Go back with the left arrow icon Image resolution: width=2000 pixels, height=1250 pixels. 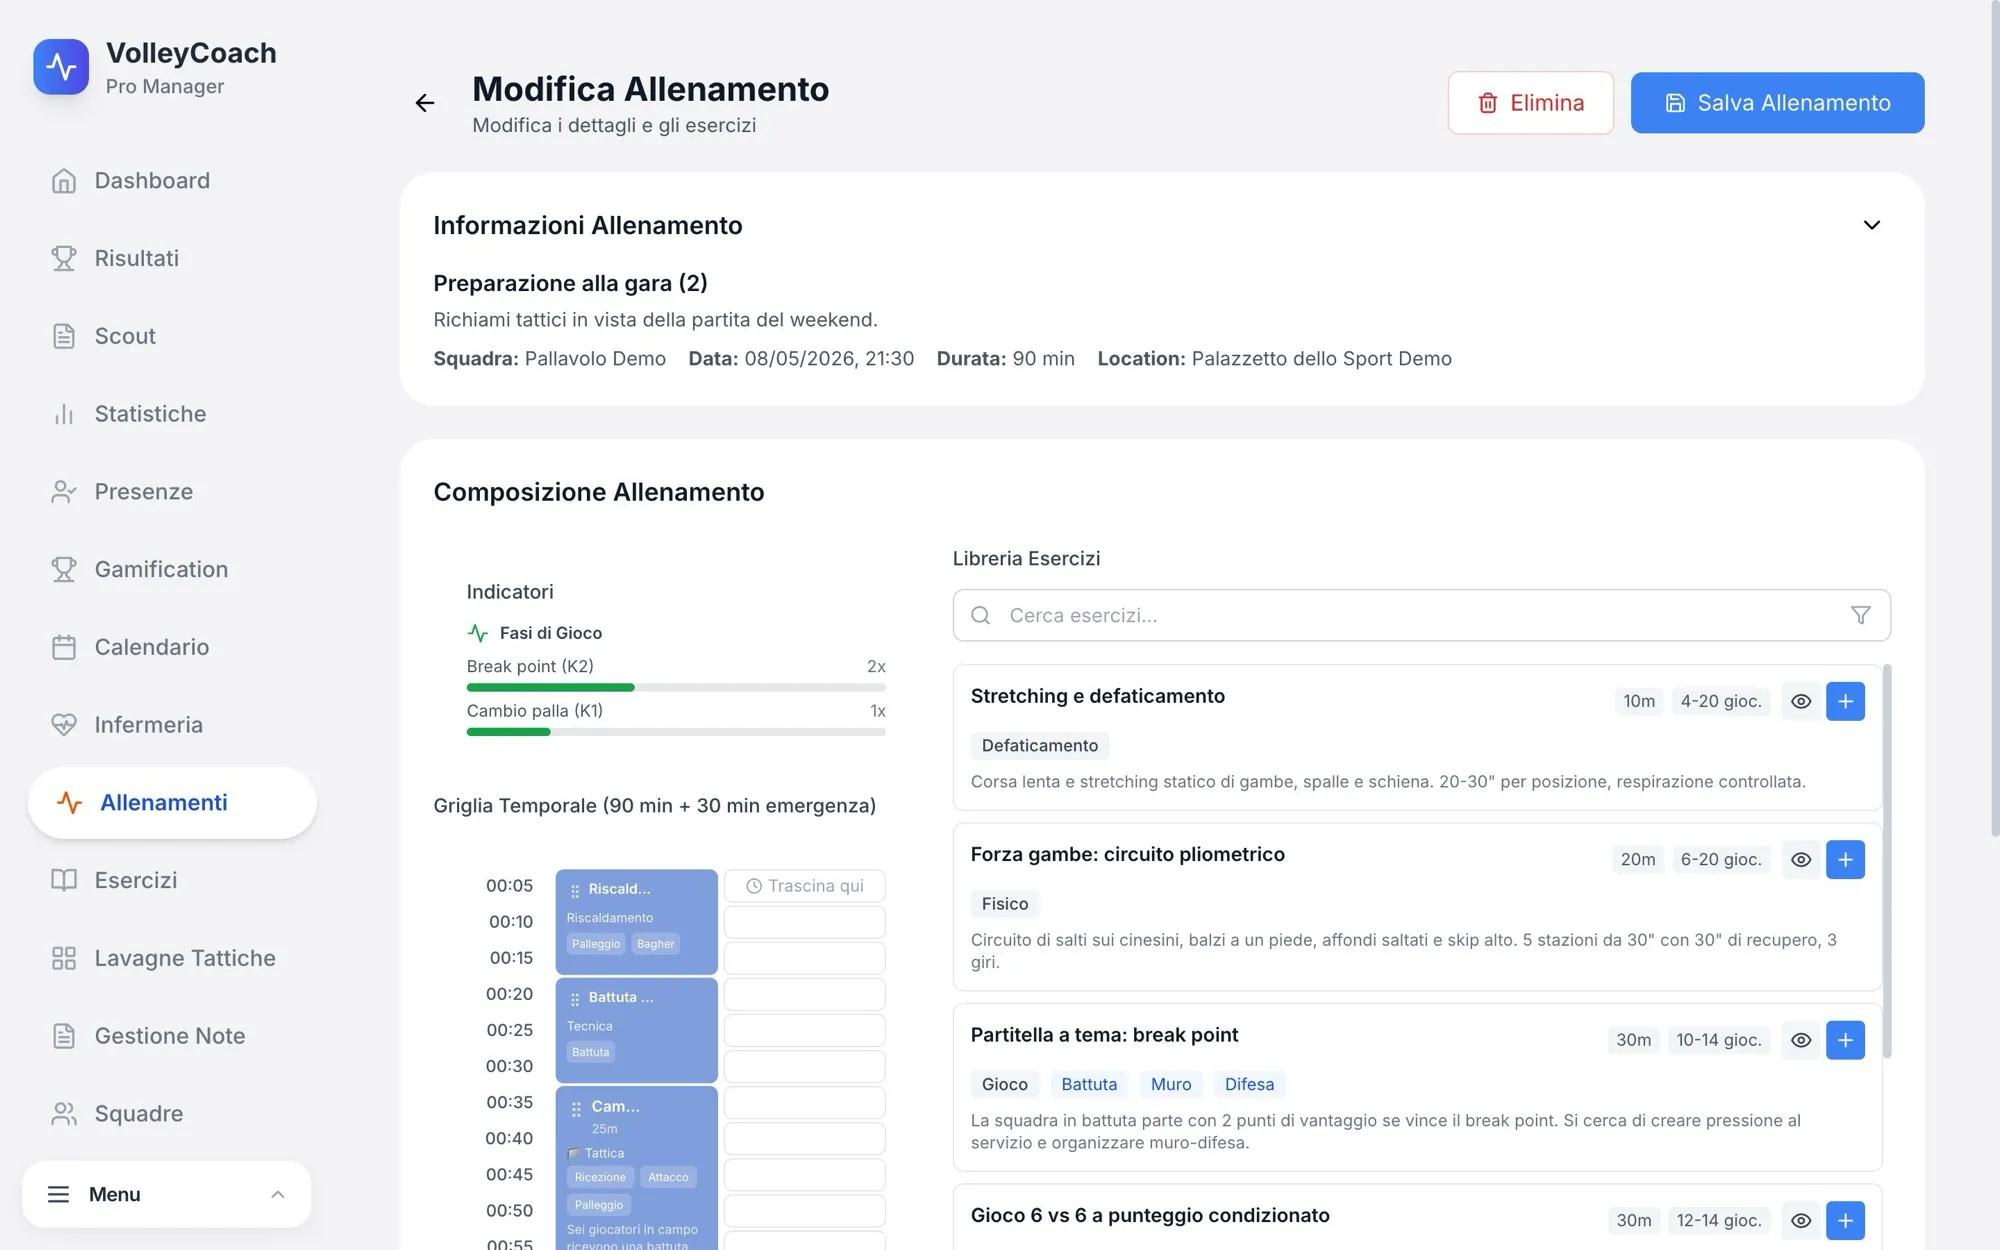pyautogui.click(x=425, y=103)
